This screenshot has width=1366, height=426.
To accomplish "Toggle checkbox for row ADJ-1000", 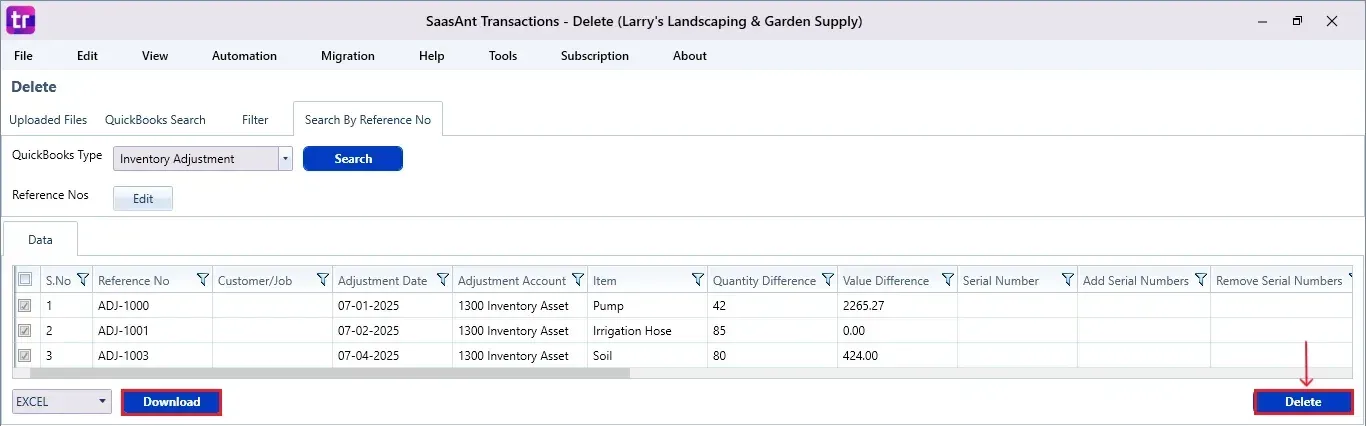I will pyautogui.click(x=25, y=305).
